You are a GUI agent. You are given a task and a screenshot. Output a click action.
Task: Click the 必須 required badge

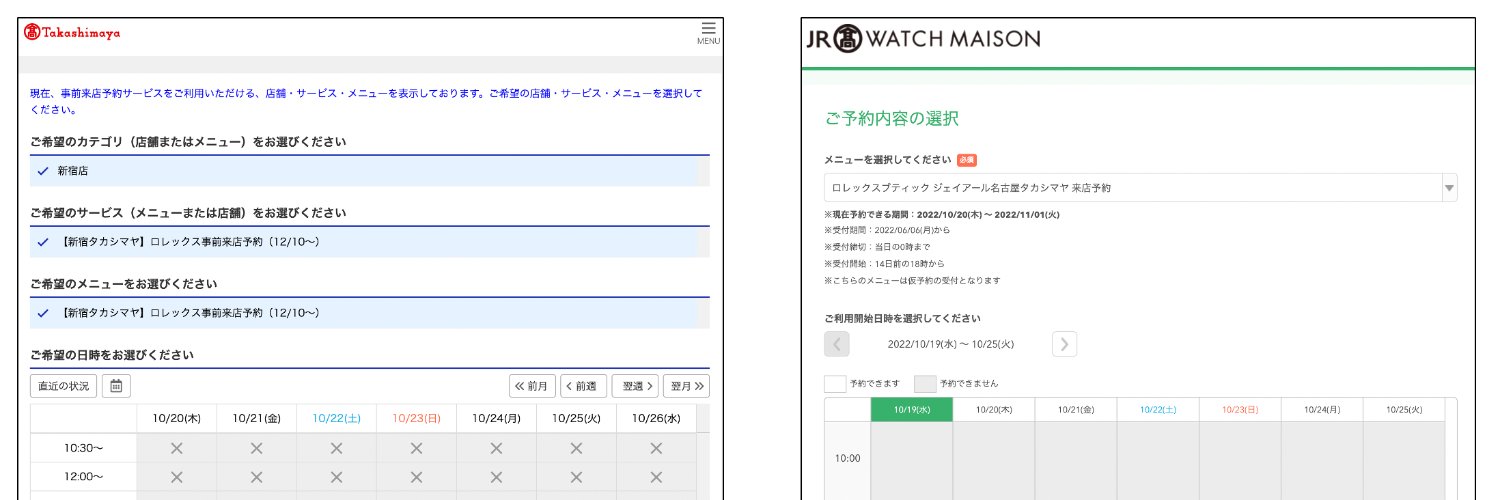tap(966, 160)
